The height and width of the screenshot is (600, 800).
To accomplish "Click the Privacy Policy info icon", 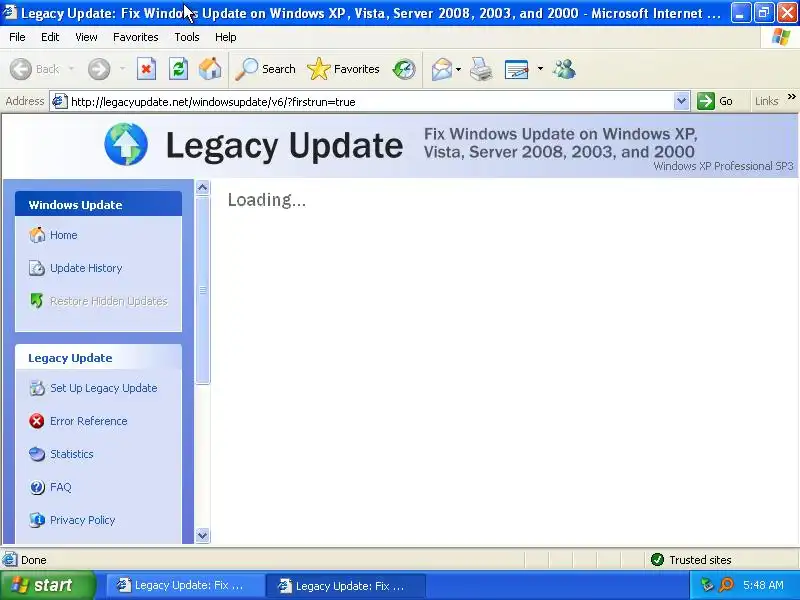I will 37,520.
